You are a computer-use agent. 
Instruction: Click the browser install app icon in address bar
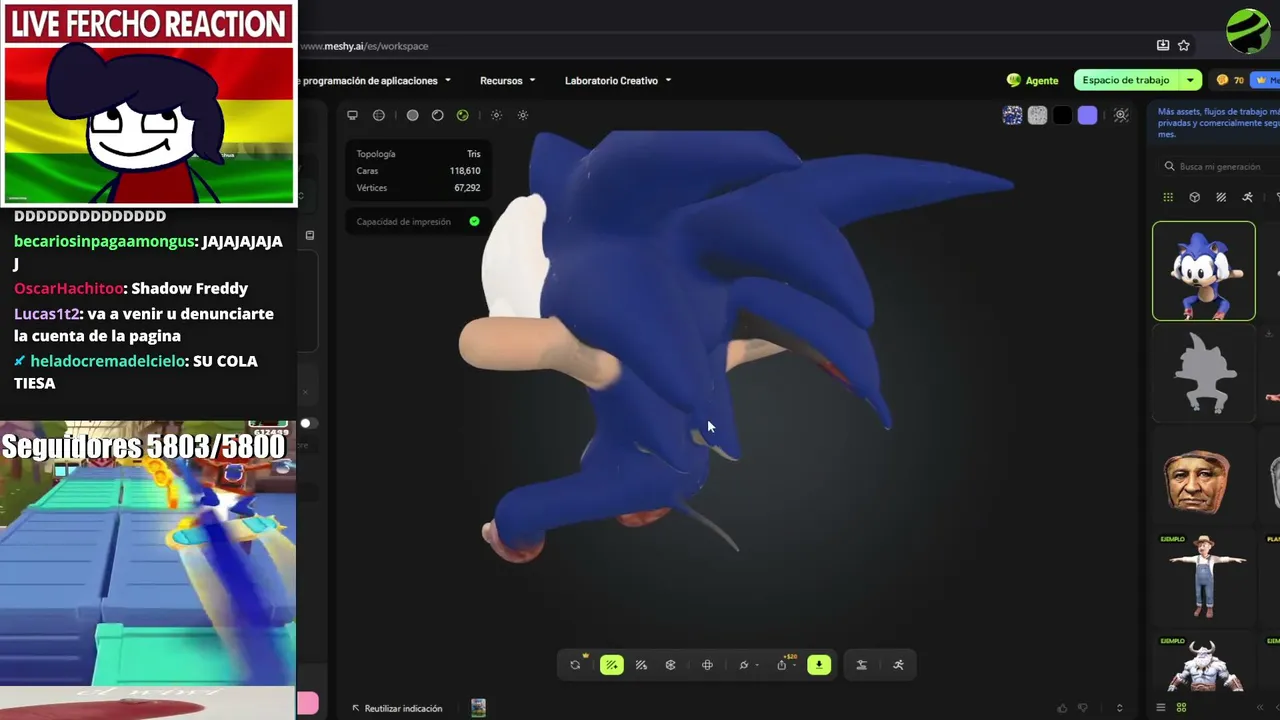[1163, 45]
